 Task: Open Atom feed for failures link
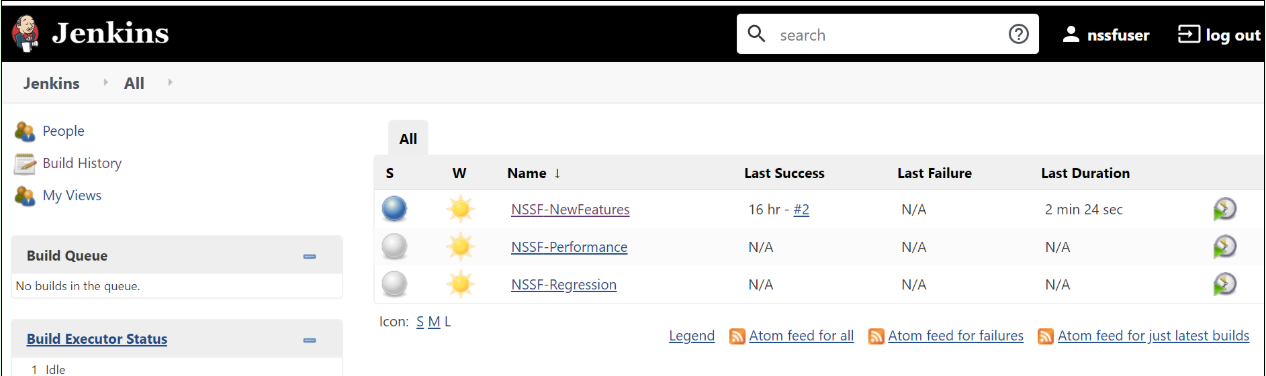pos(956,336)
